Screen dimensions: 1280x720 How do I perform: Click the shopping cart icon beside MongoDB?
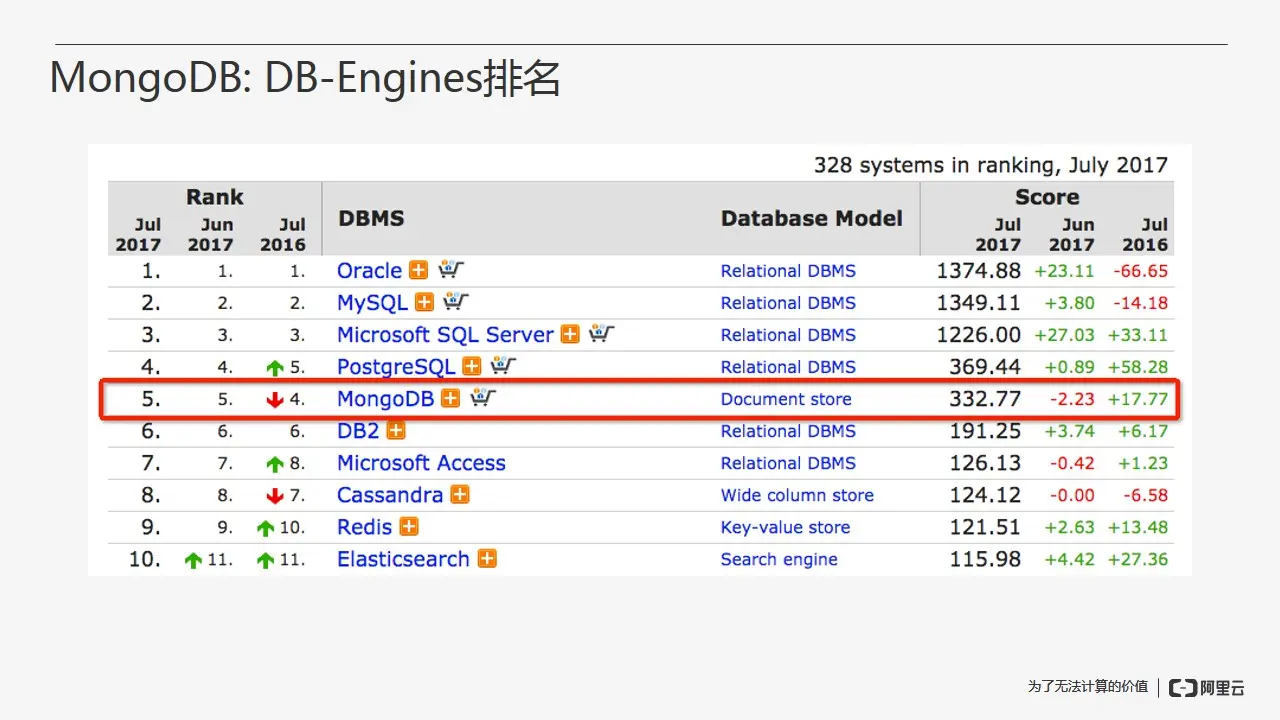(483, 398)
